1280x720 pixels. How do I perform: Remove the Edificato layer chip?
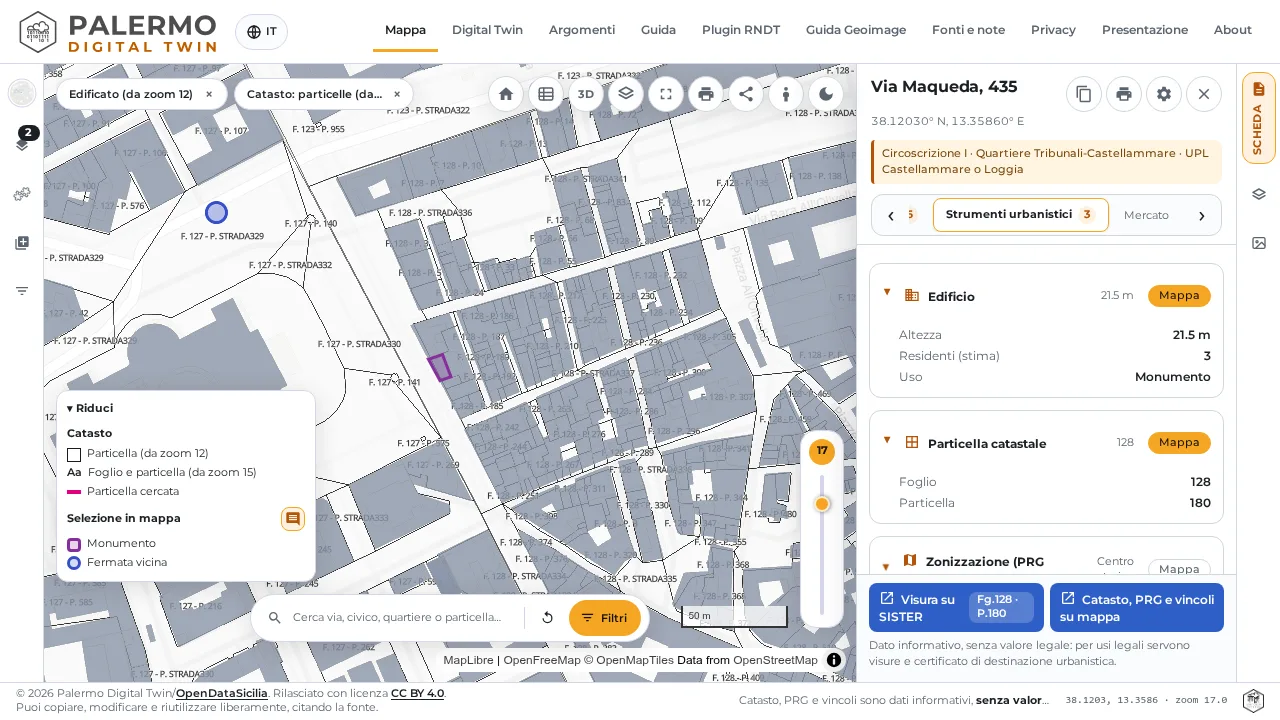pyautogui.click(x=209, y=94)
